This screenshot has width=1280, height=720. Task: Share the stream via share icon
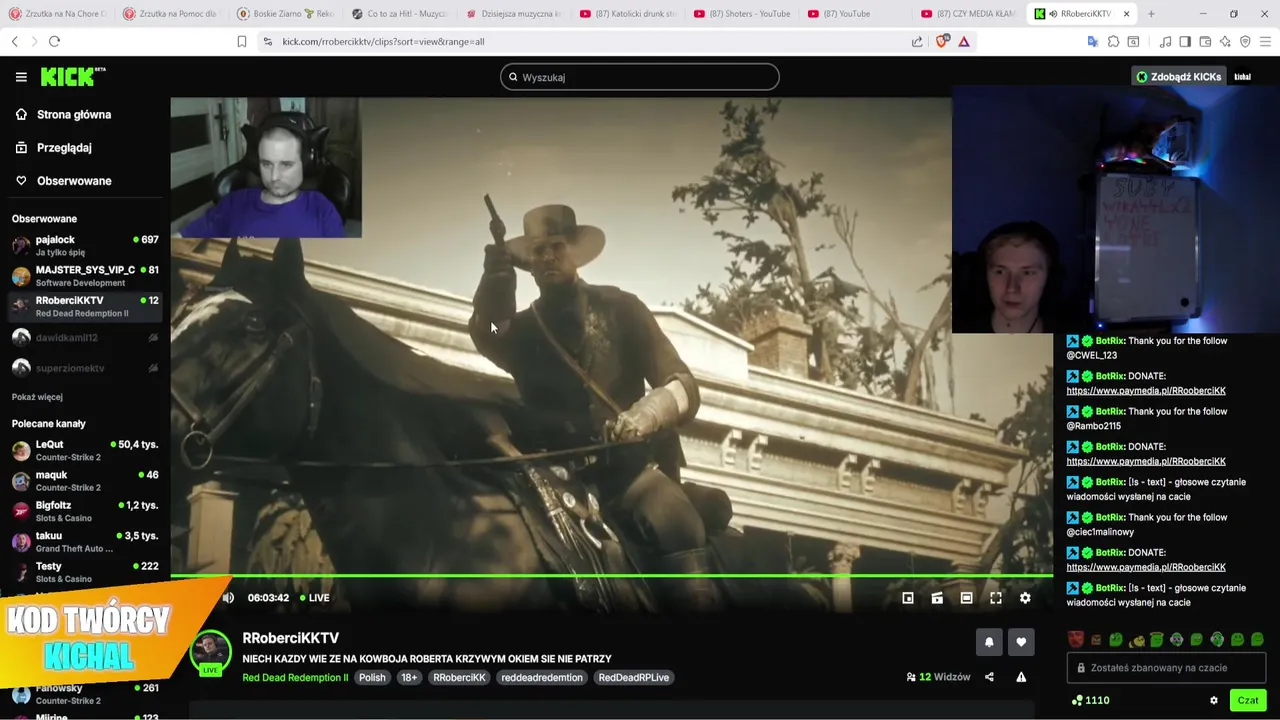coord(989,677)
